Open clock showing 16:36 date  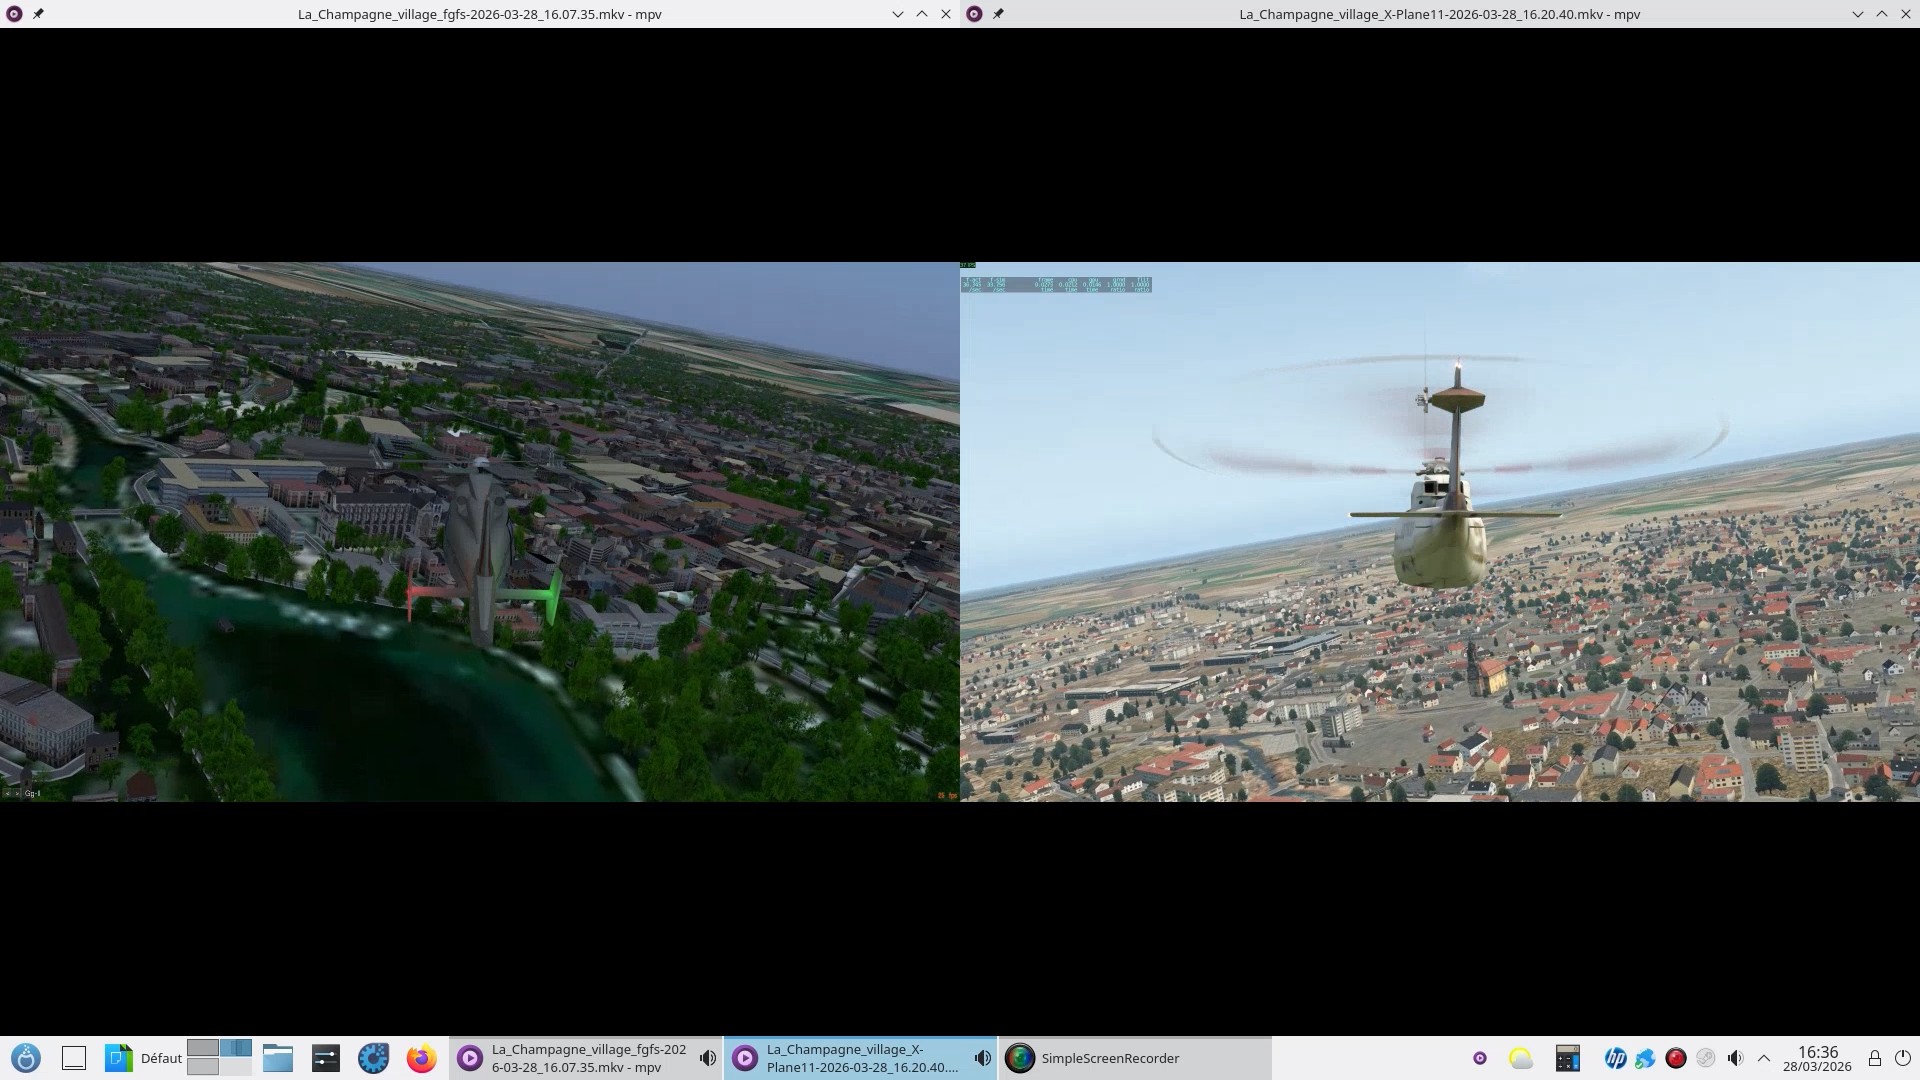pyautogui.click(x=1817, y=1058)
